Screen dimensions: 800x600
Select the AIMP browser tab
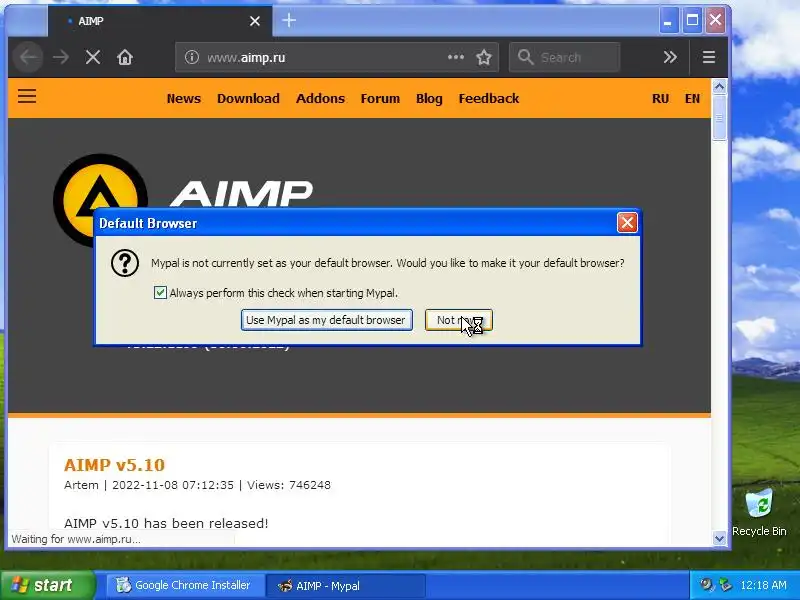point(160,21)
